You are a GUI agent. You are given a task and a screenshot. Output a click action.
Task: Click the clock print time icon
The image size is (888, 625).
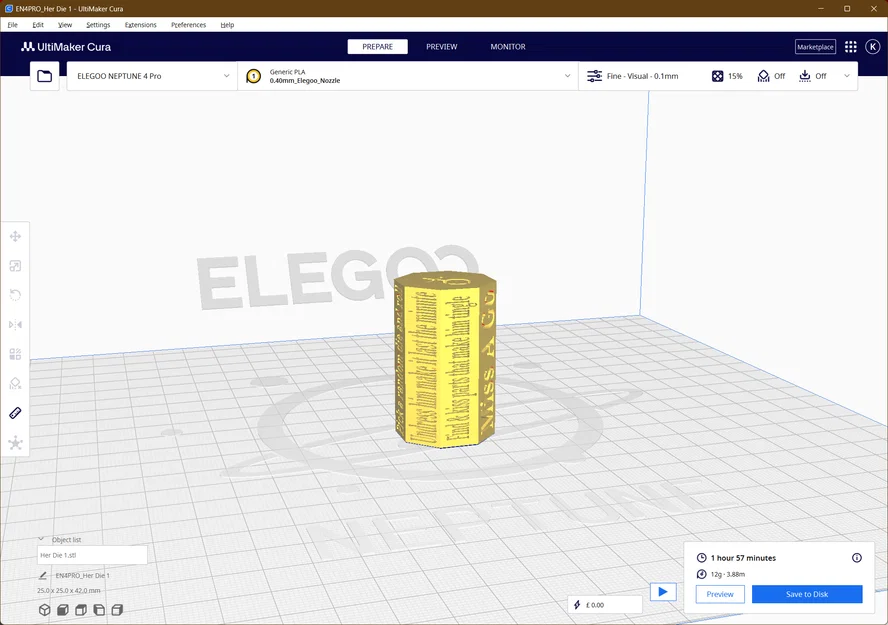(x=701, y=558)
